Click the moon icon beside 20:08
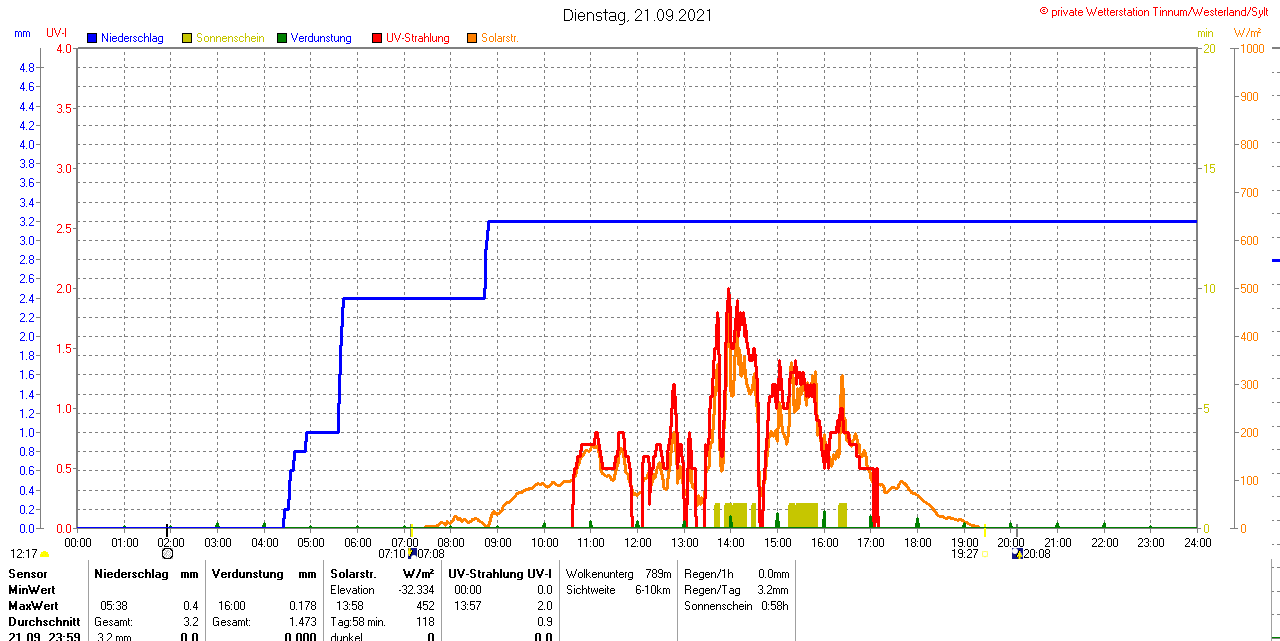Image resolution: width=1280 pixels, height=641 pixels. click(1017, 553)
